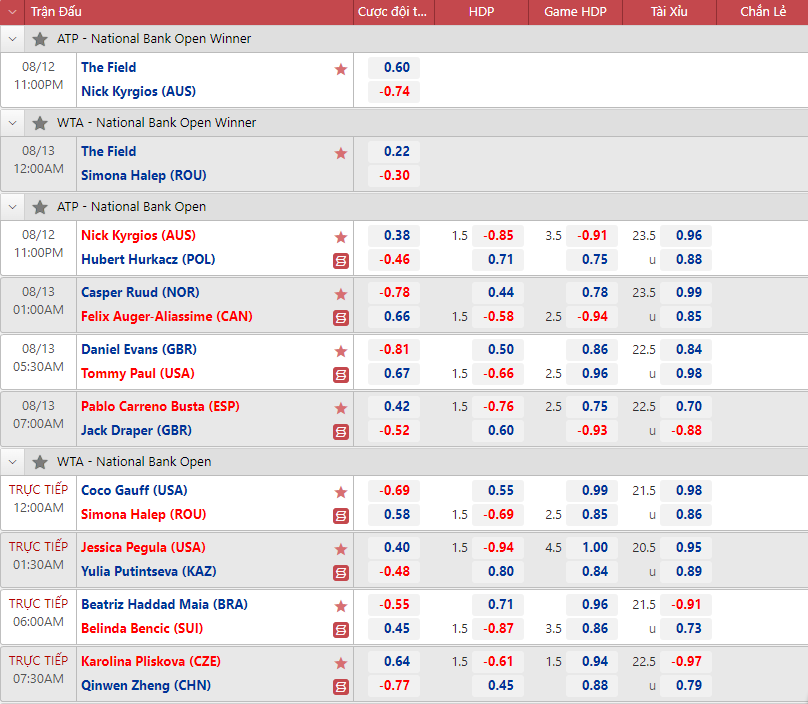Choose Coco Gauff moneyline -0.69
Image resolution: width=808 pixels, height=704 pixels.
394,491
